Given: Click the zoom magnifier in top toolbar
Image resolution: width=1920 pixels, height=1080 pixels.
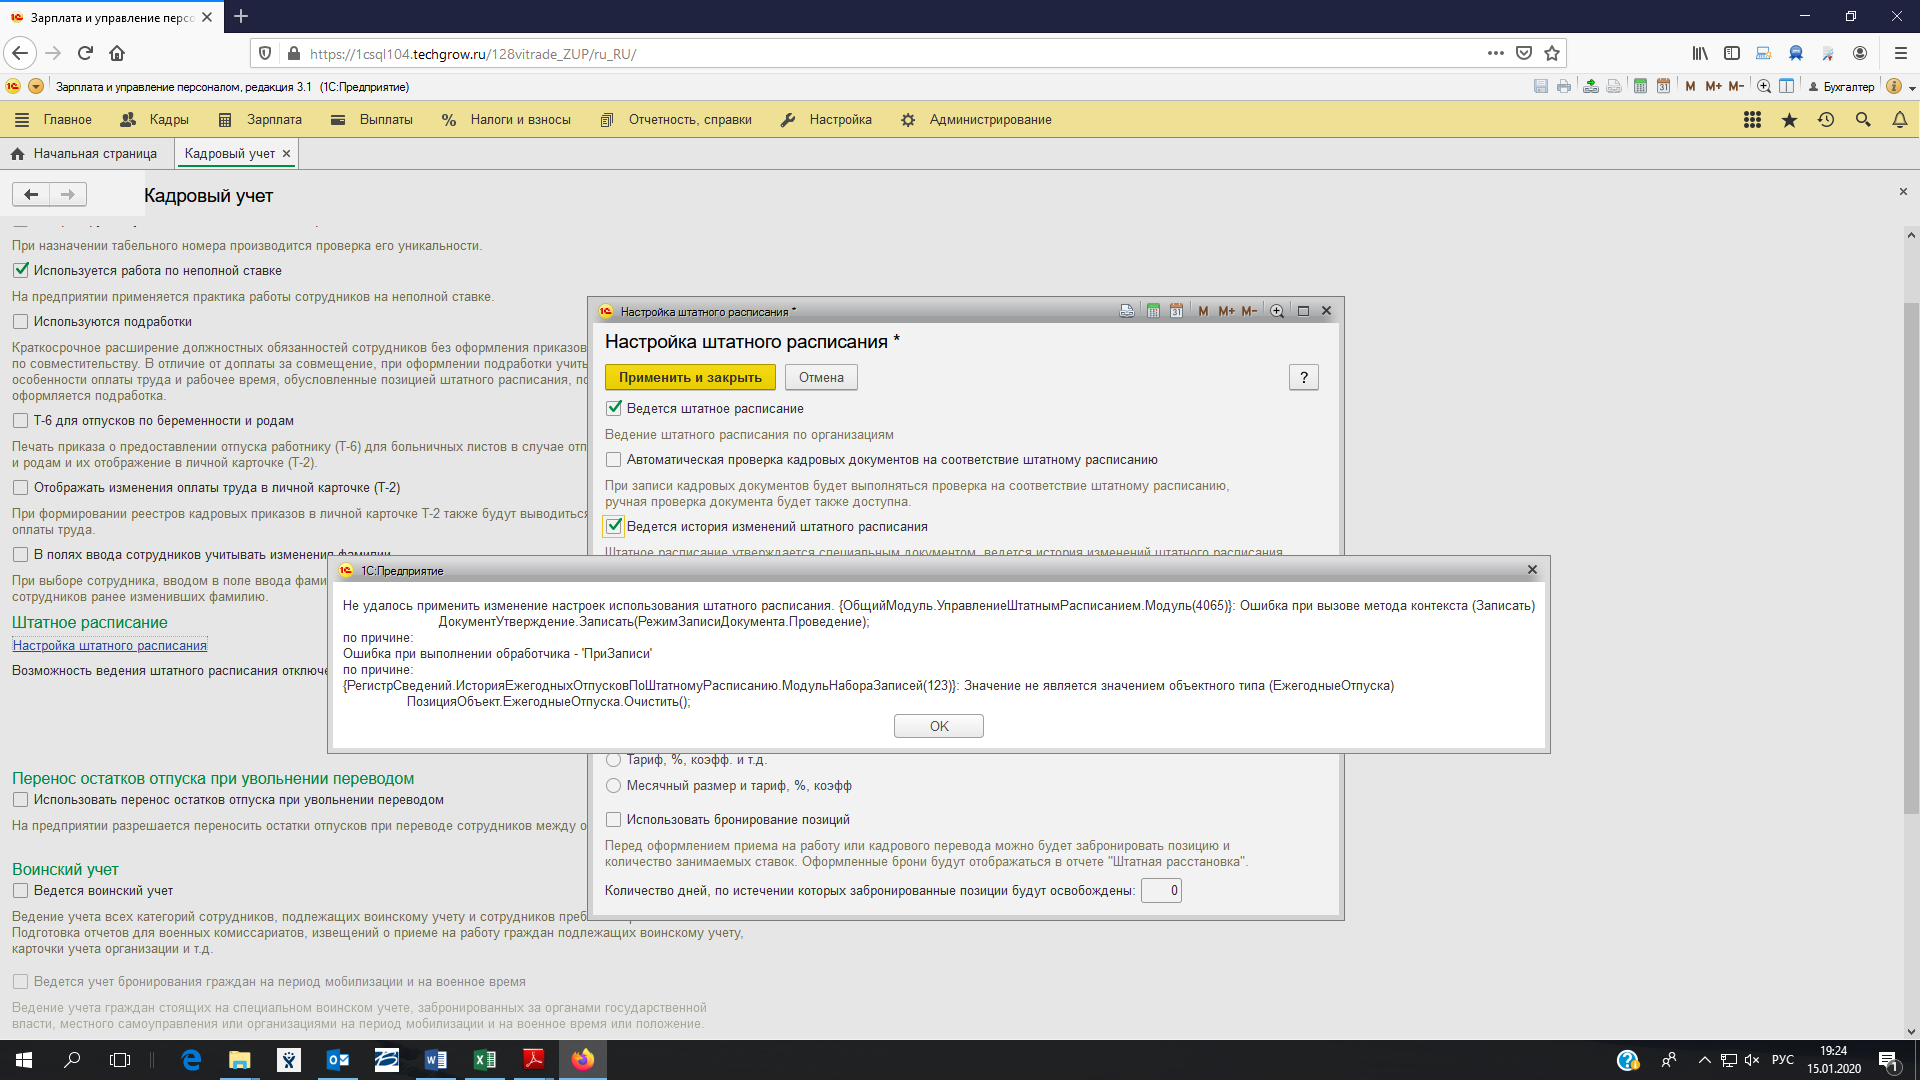Looking at the screenshot, I should pyautogui.click(x=1764, y=87).
